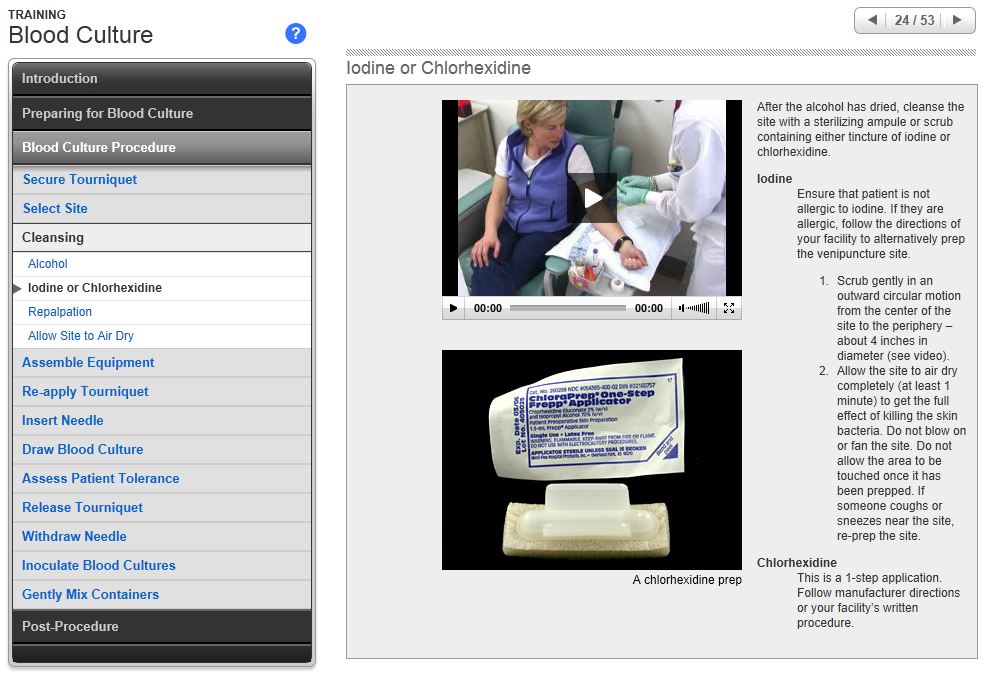Enter fullscreen video mode
The image size is (1008, 673).
(729, 308)
